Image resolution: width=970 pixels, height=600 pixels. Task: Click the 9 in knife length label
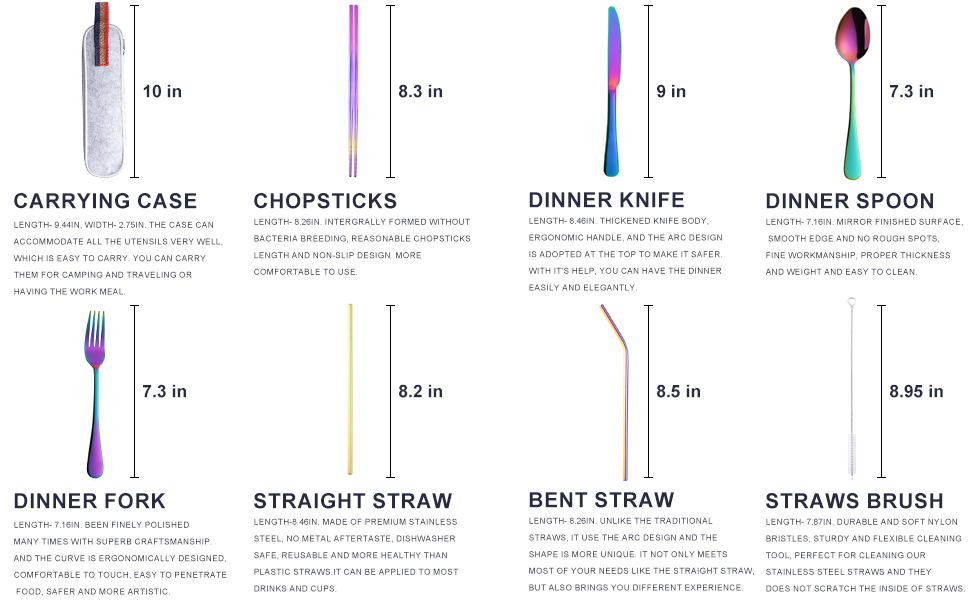(x=671, y=92)
